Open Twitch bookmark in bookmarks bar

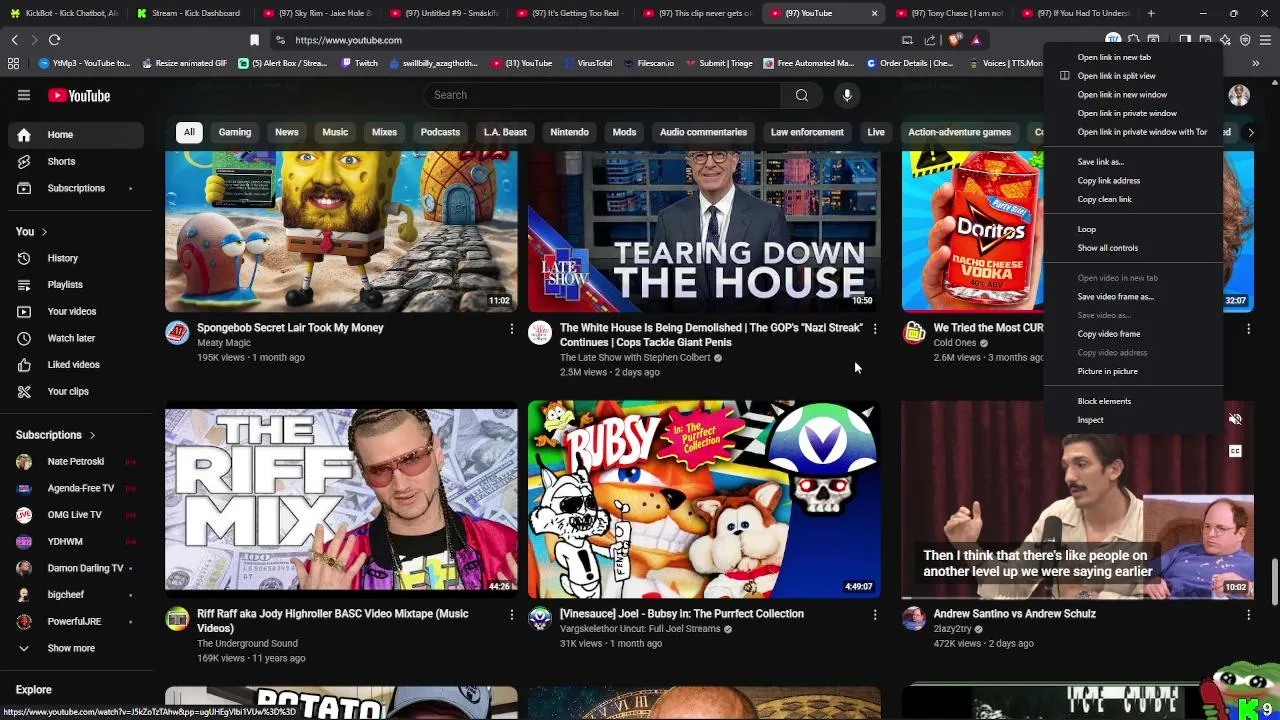point(359,63)
